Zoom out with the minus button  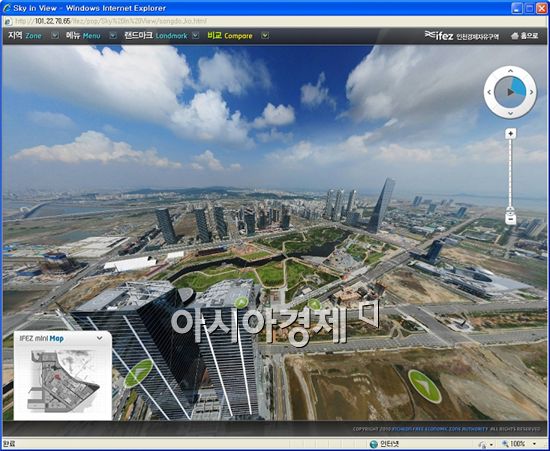pyautogui.click(x=510, y=220)
